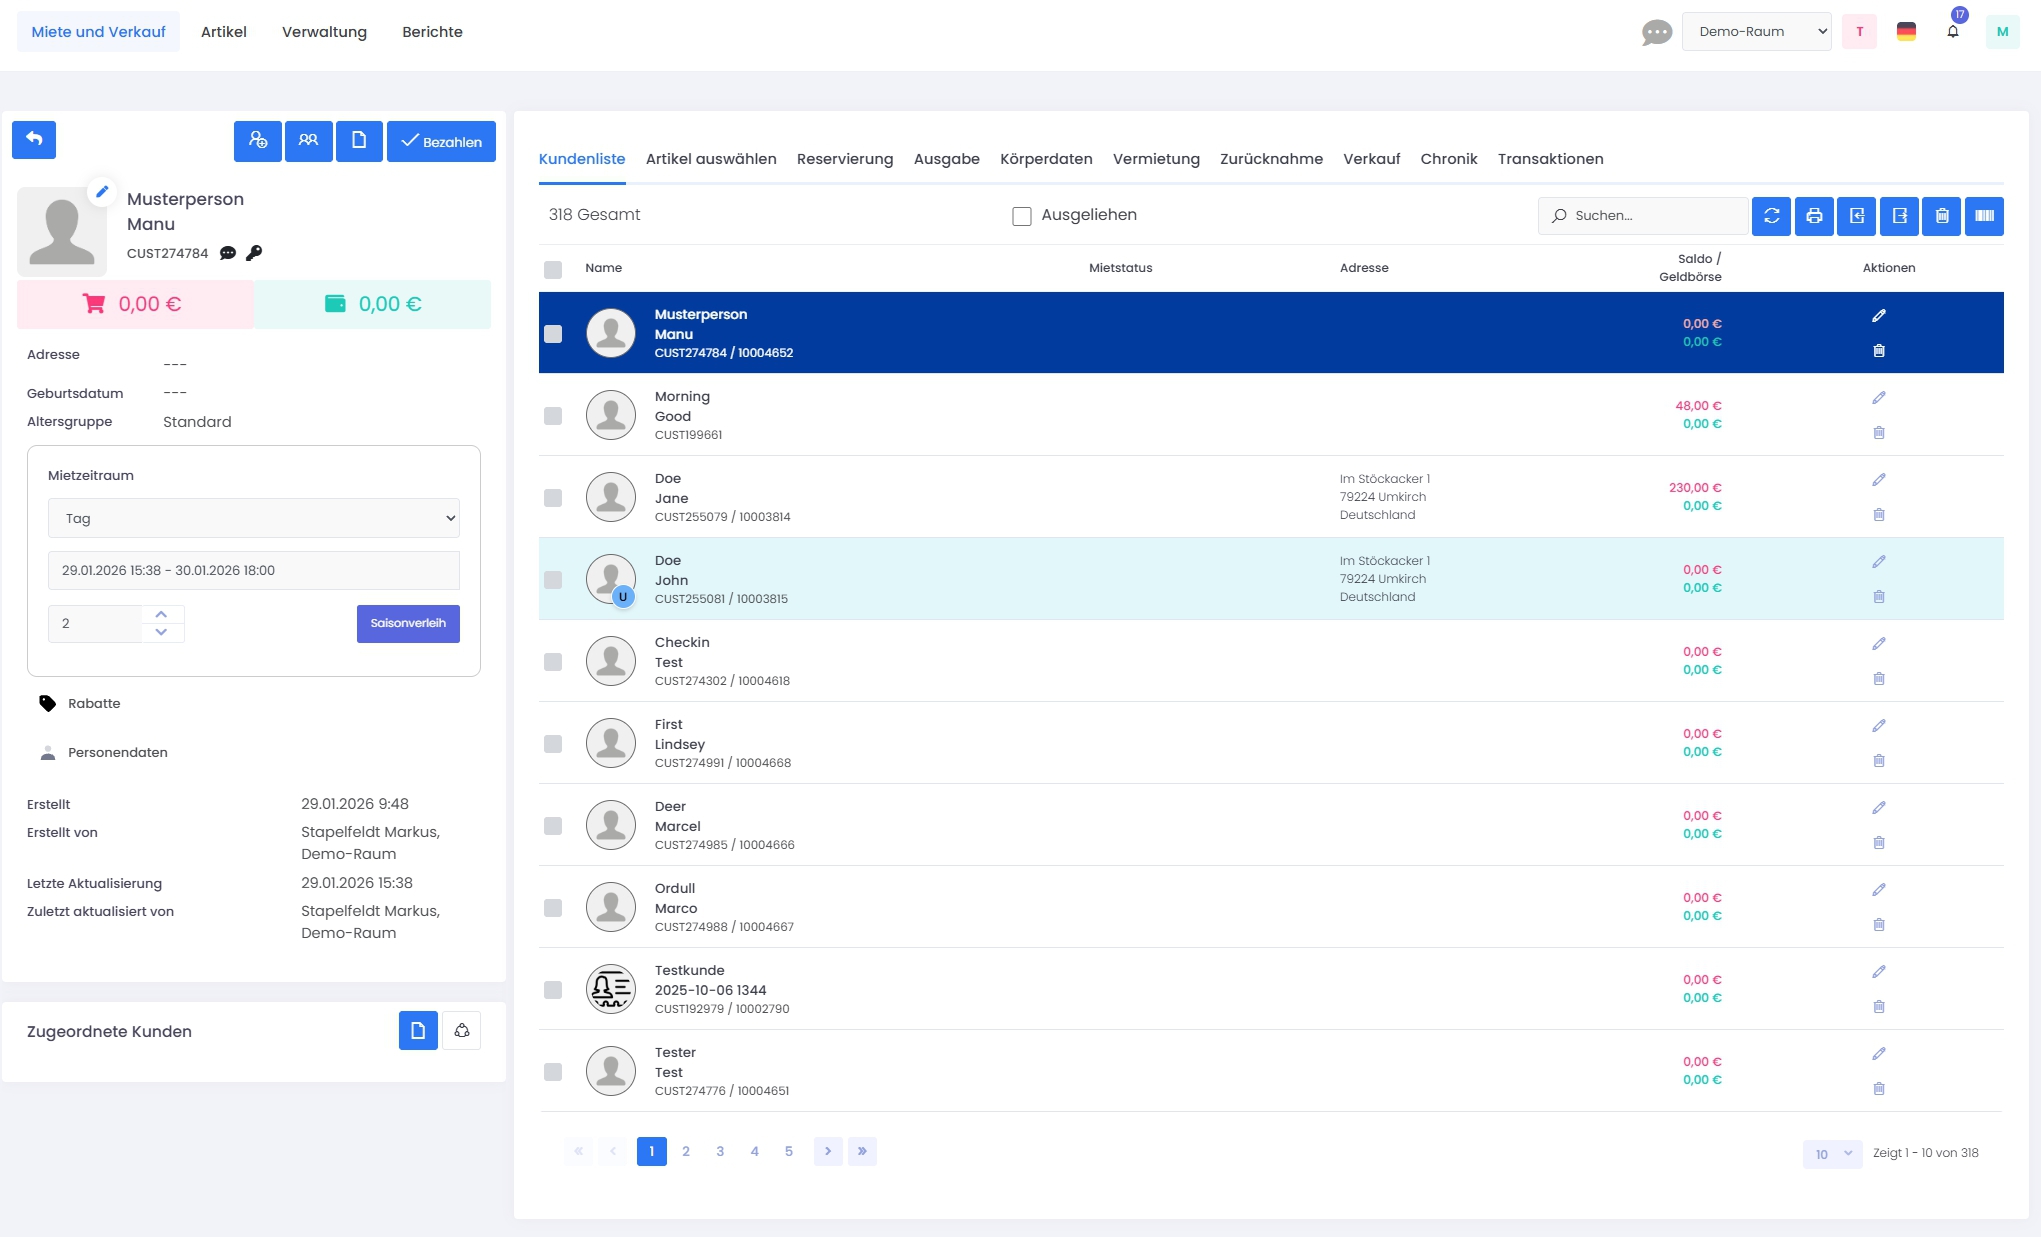Click the key icon beside CUST274784
This screenshot has height=1237, width=2041.
(254, 253)
